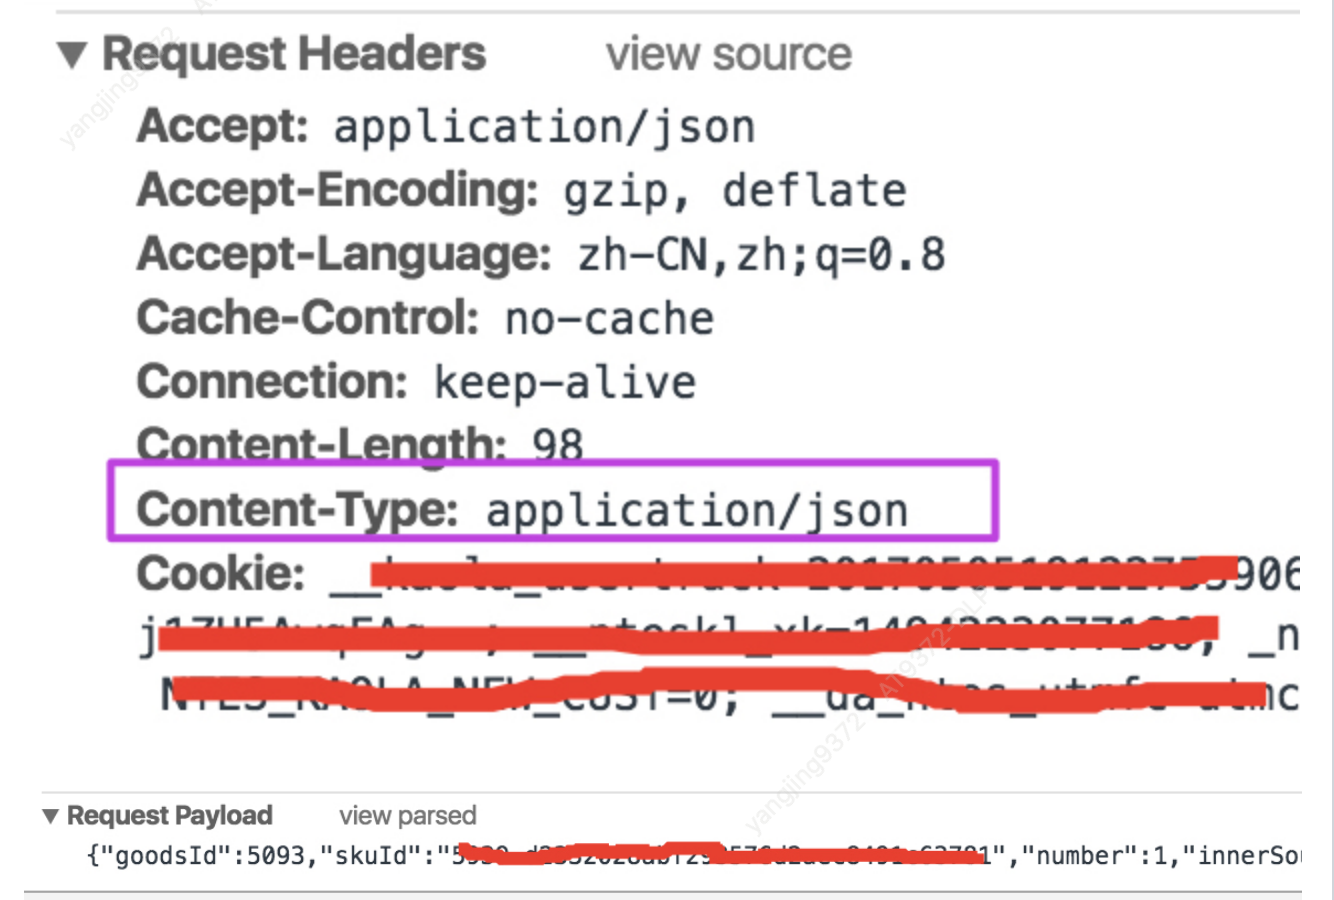Click the Accept-Encoding gzip, deflate value
The width and height of the screenshot is (1334, 900).
734,191
